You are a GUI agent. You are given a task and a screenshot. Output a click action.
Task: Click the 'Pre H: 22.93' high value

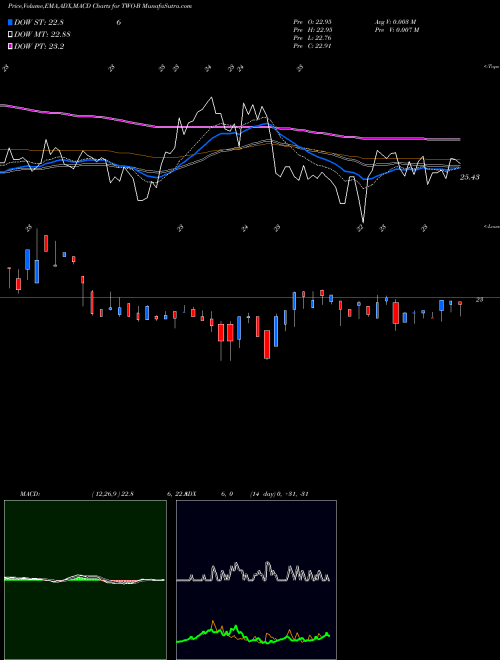pos(313,30)
